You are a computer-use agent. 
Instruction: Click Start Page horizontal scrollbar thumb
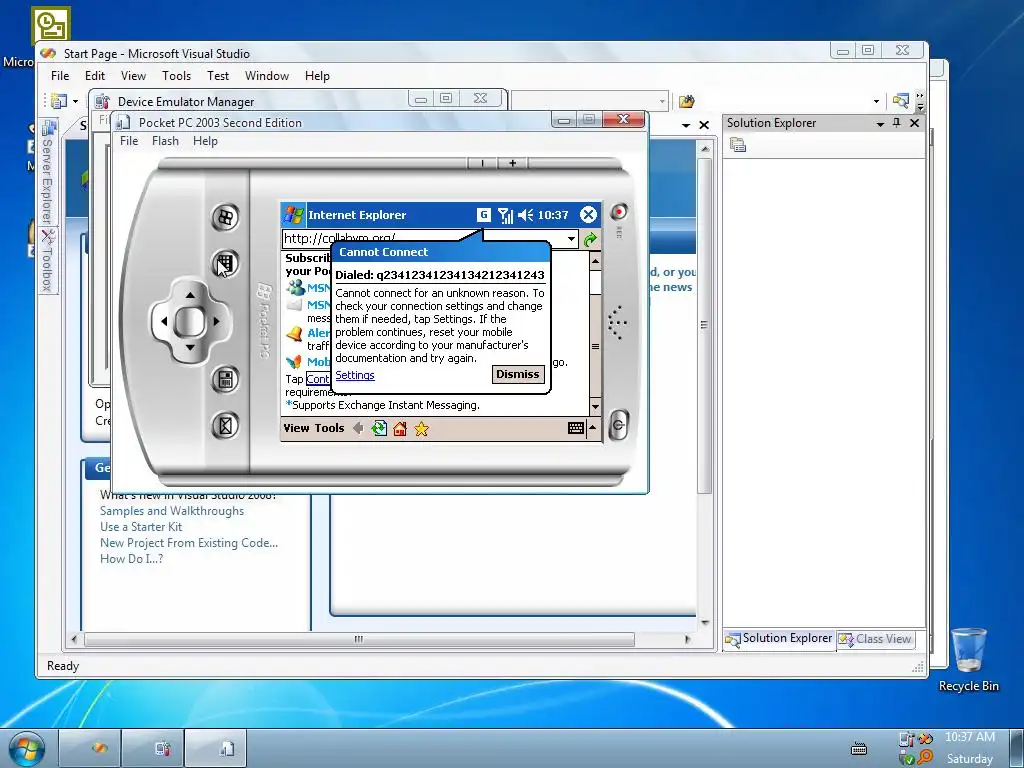click(359, 639)
